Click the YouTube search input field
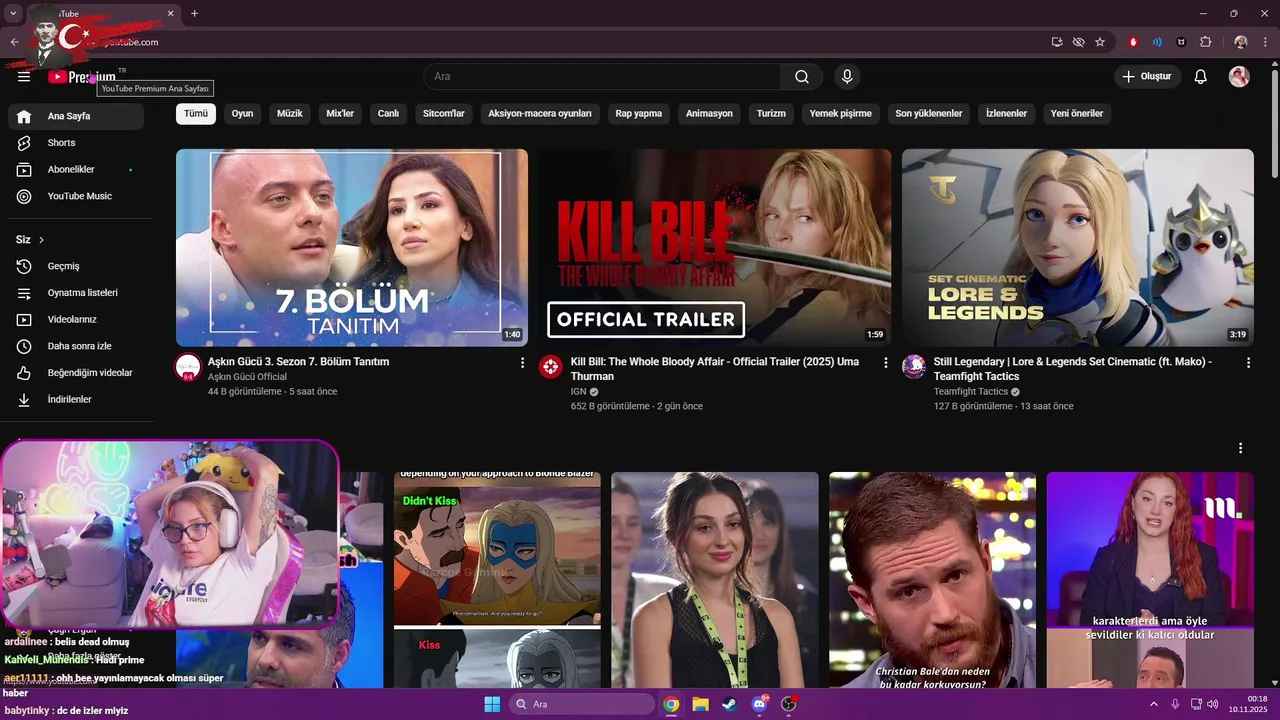The height and width of the screenshot is (720, 1280). [602, 77]
